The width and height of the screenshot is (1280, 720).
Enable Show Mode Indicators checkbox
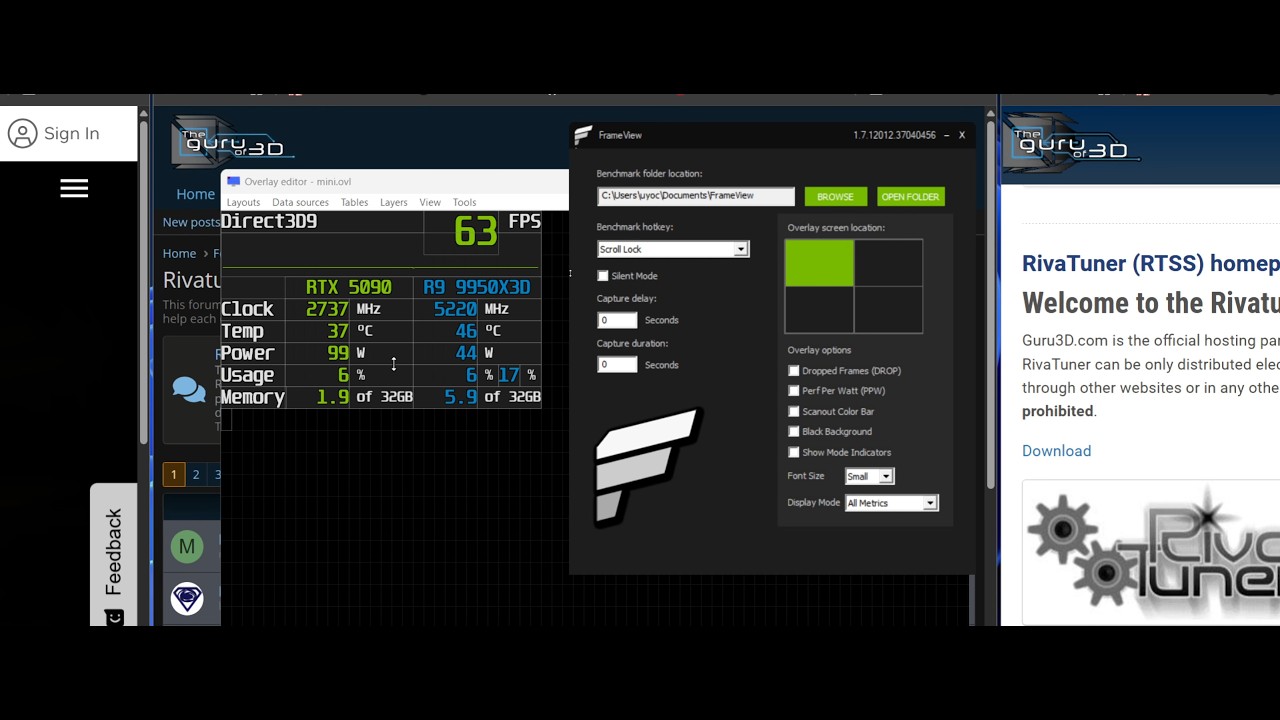coord(794,452)
